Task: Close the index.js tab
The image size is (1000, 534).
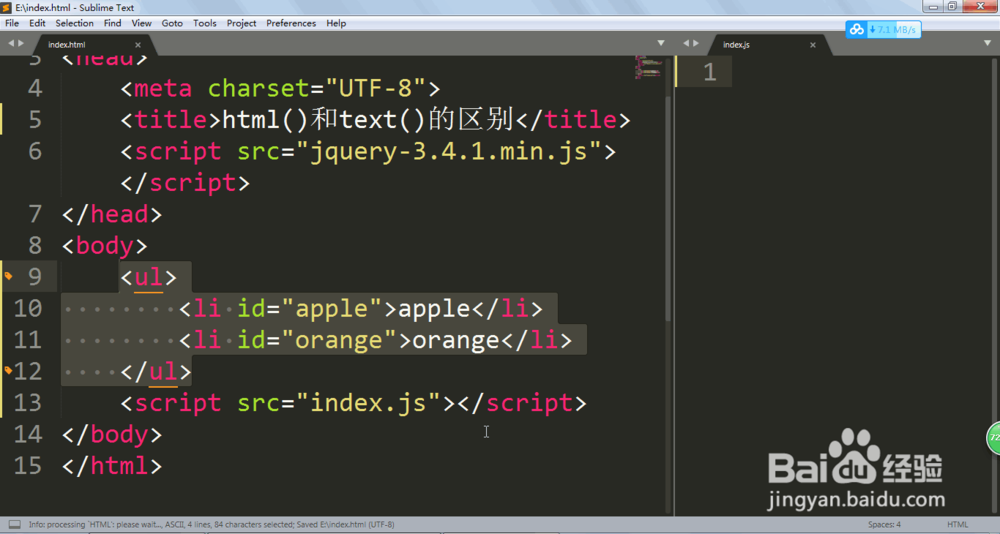Action: pos(812,45)
